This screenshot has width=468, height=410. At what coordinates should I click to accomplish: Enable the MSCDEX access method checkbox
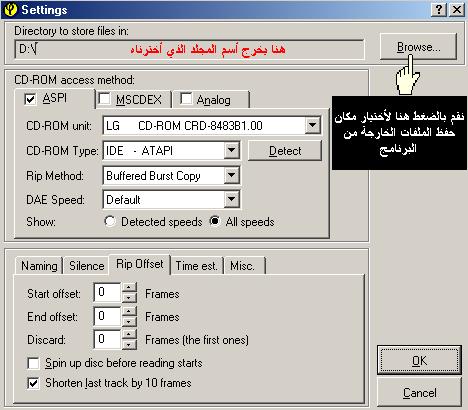tap(104, 99)
